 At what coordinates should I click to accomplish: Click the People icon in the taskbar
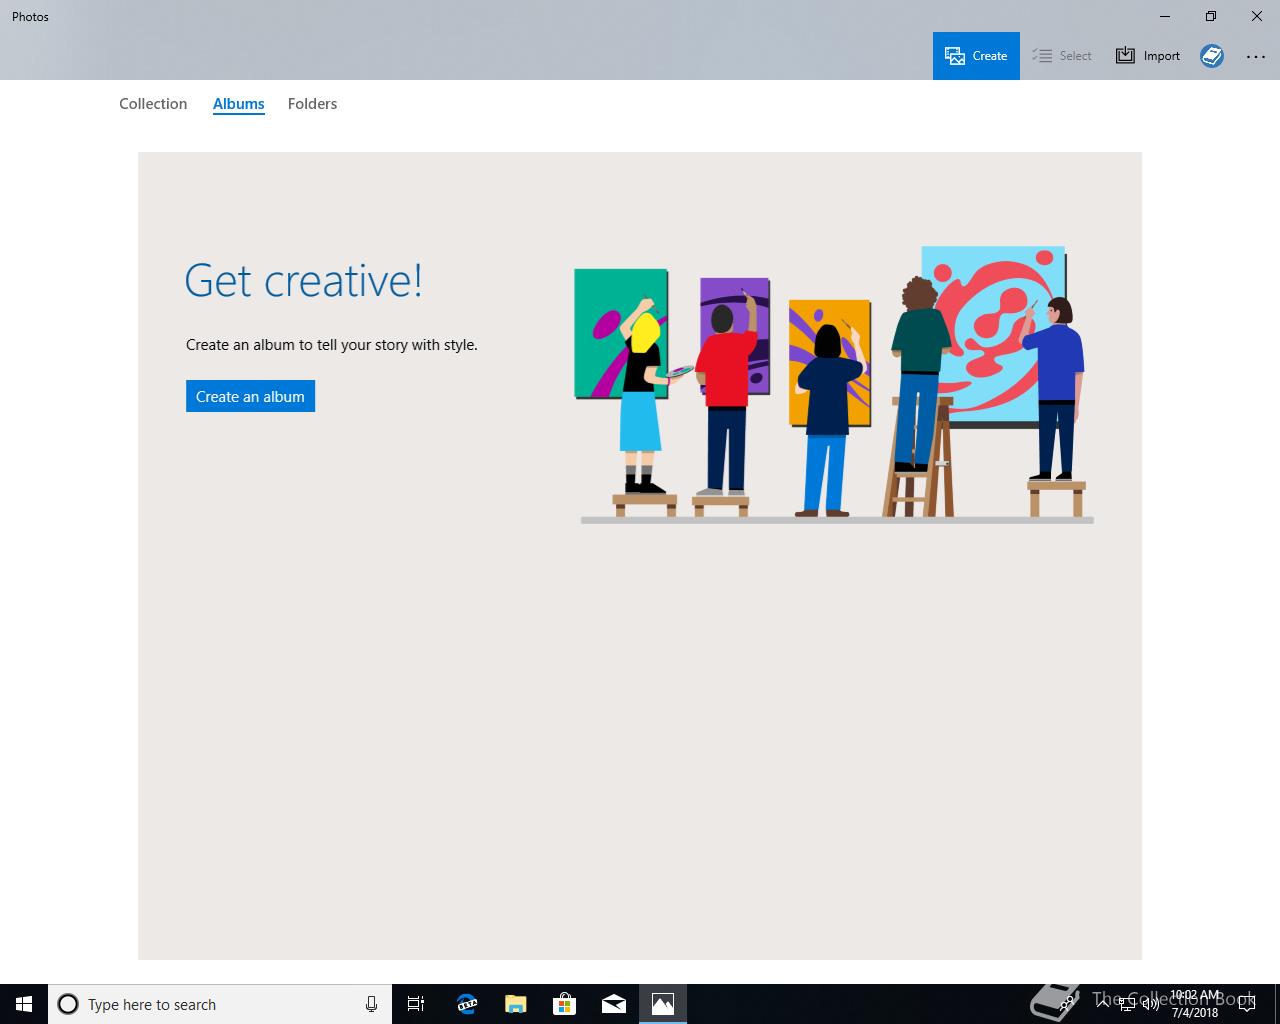pyautogui.click(x=1067, y=1003)
